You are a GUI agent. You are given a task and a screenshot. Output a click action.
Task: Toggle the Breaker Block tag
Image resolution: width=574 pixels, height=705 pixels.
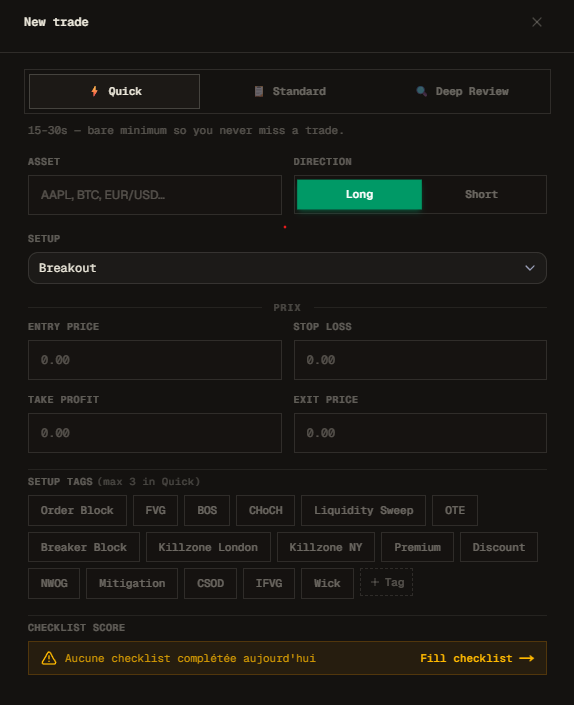coord(84,547)
